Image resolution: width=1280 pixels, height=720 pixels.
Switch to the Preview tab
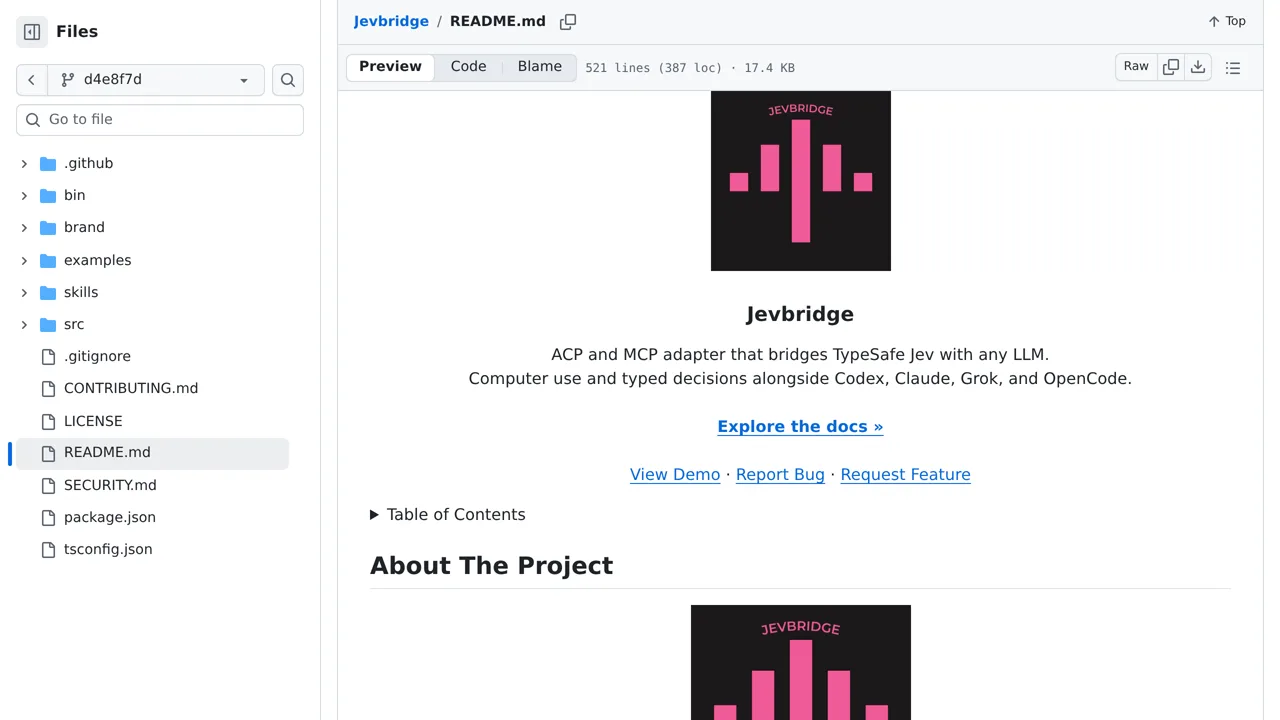point(390,67)
